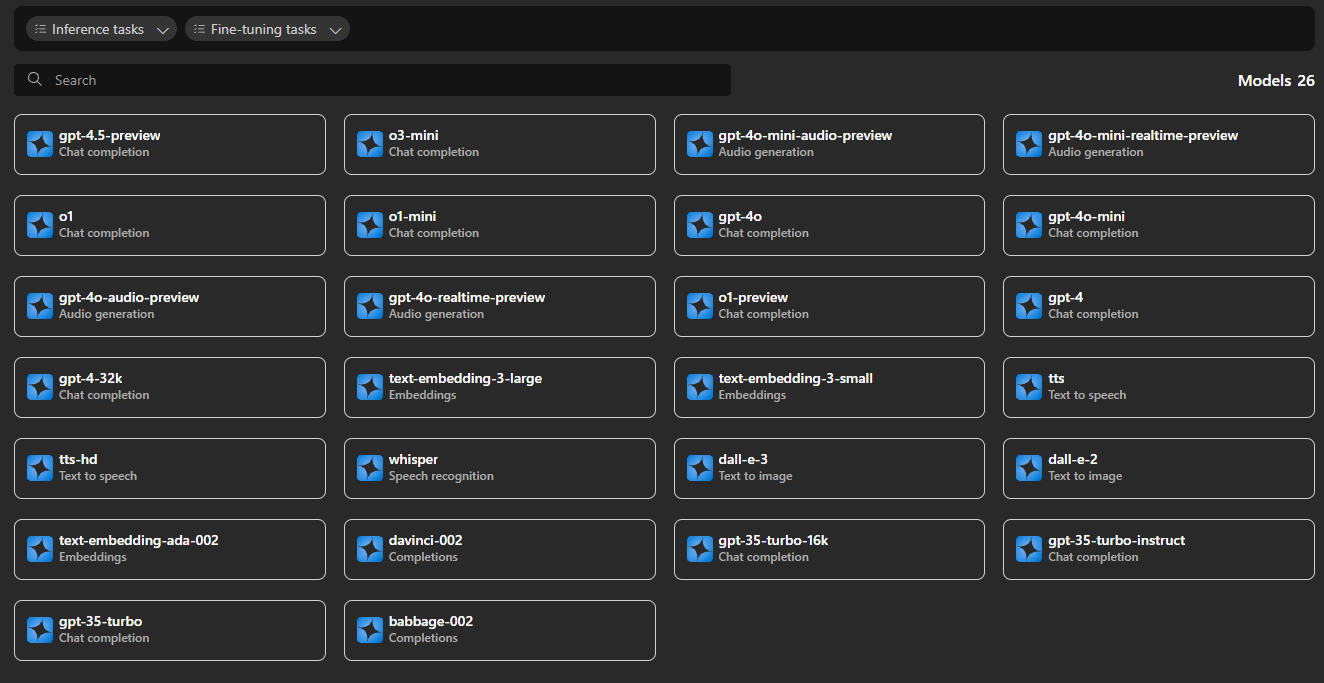Click the o1-preview model icon

point(700,306)
